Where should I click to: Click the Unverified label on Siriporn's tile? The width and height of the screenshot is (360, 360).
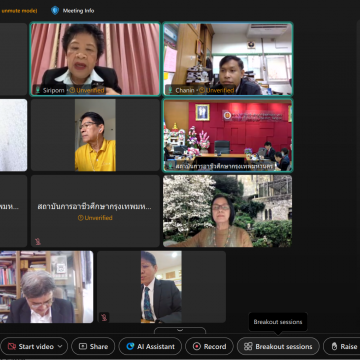click(x=87, y=90)
